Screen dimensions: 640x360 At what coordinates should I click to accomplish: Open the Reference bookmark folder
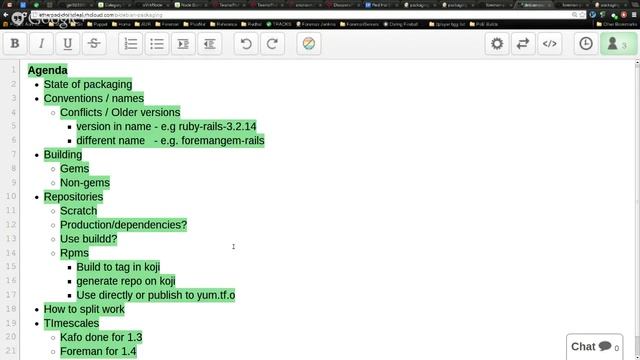click(223, 24)
